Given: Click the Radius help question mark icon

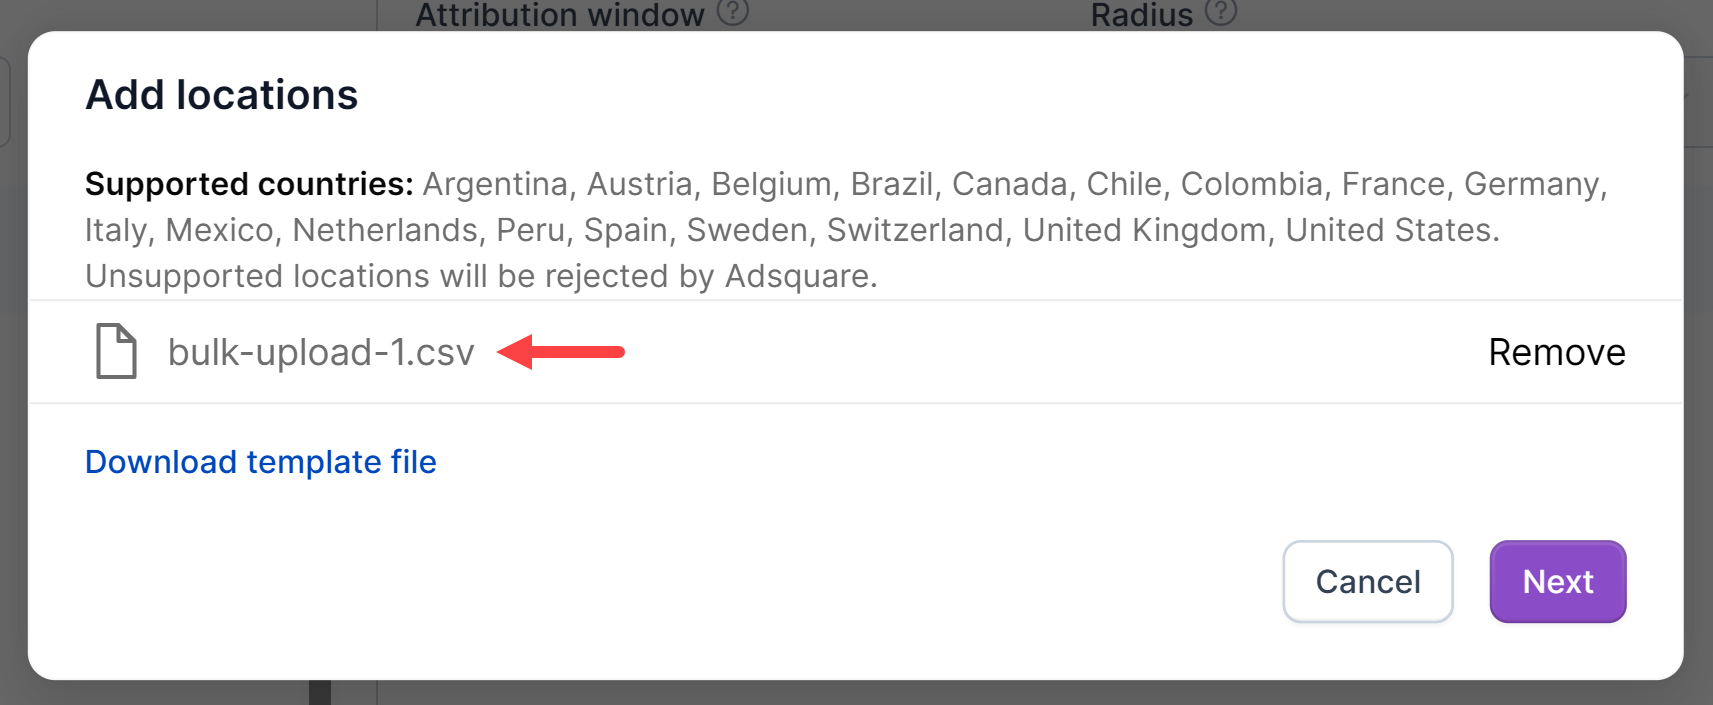Looking at the screenshot, I should [x=1221, y=12].
